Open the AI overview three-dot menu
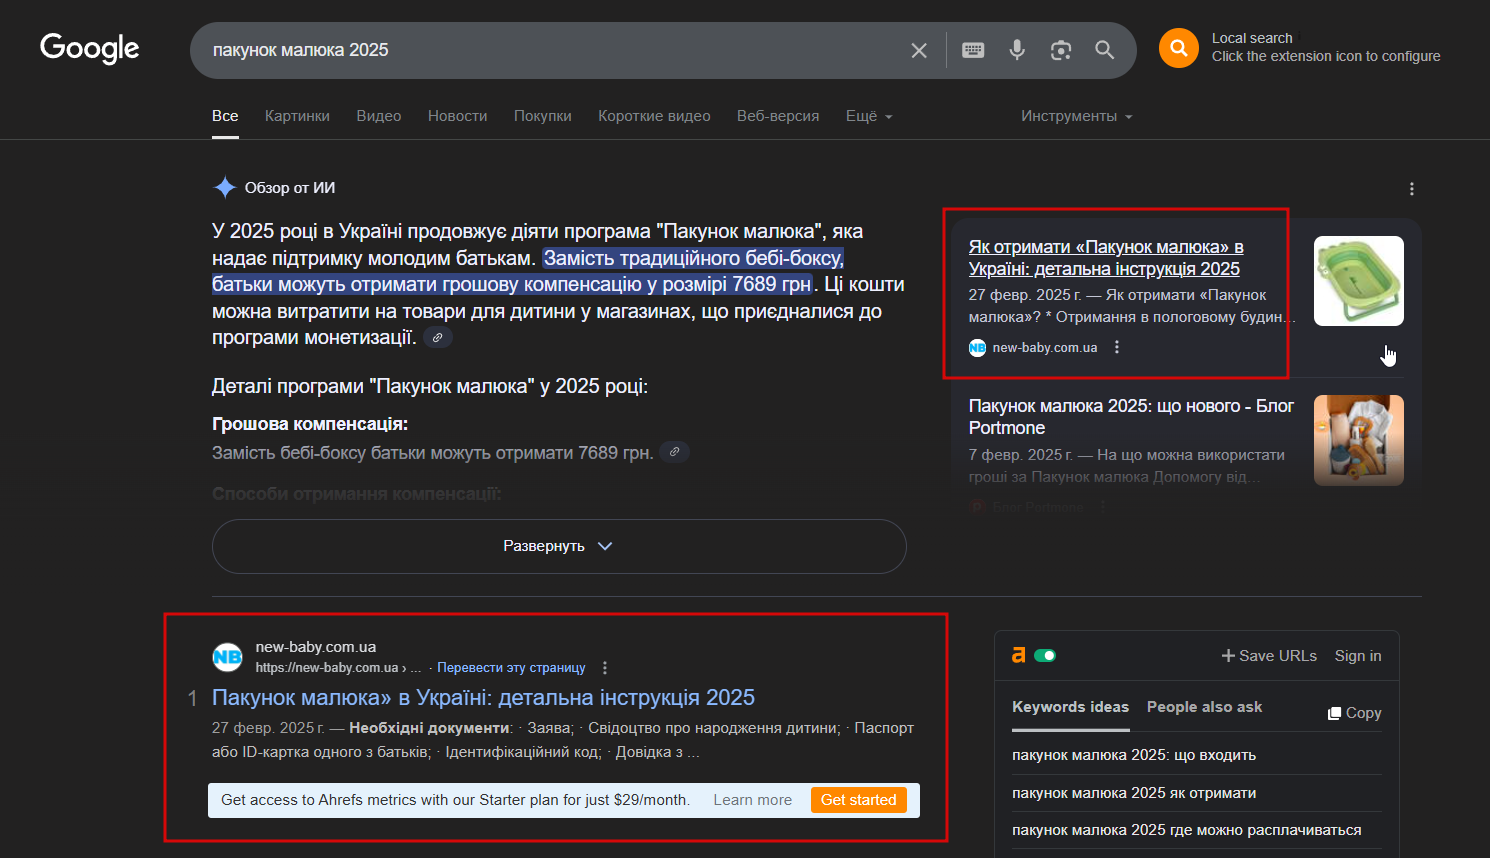Image resolution: width=1490 pixels, height=858 pixels. coord(1411,189)
